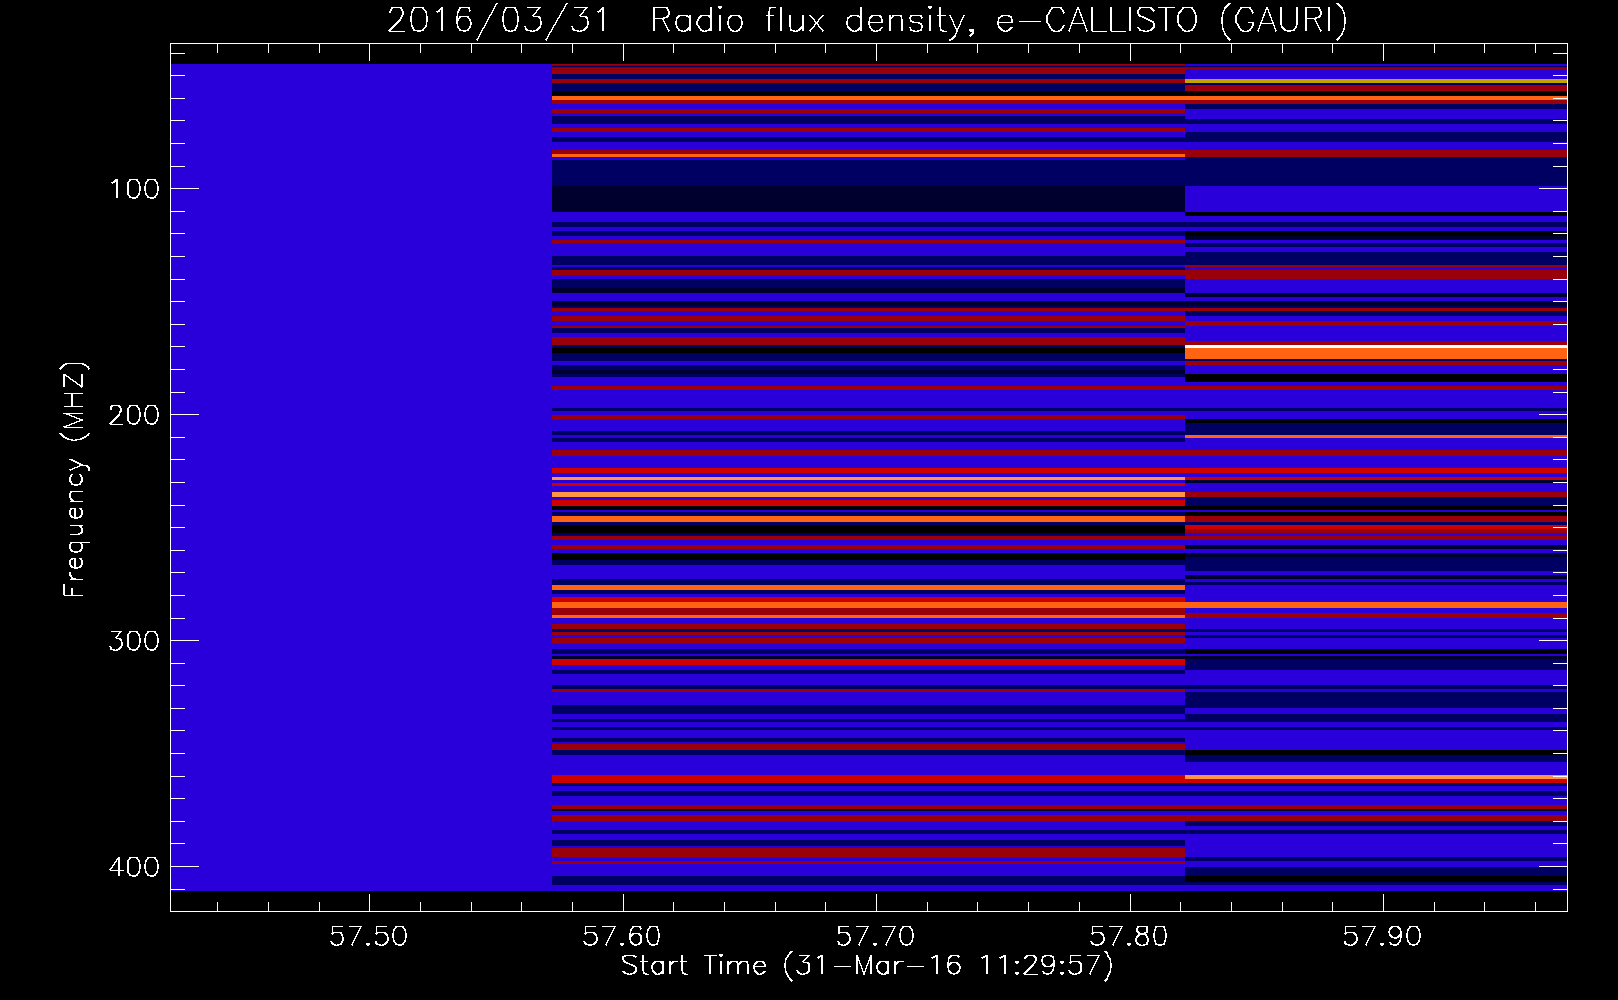Click the plot title mentioning e-CALLISTO (GAURI)
This screenshot has height=1000, width=1618.
point(867,20)
